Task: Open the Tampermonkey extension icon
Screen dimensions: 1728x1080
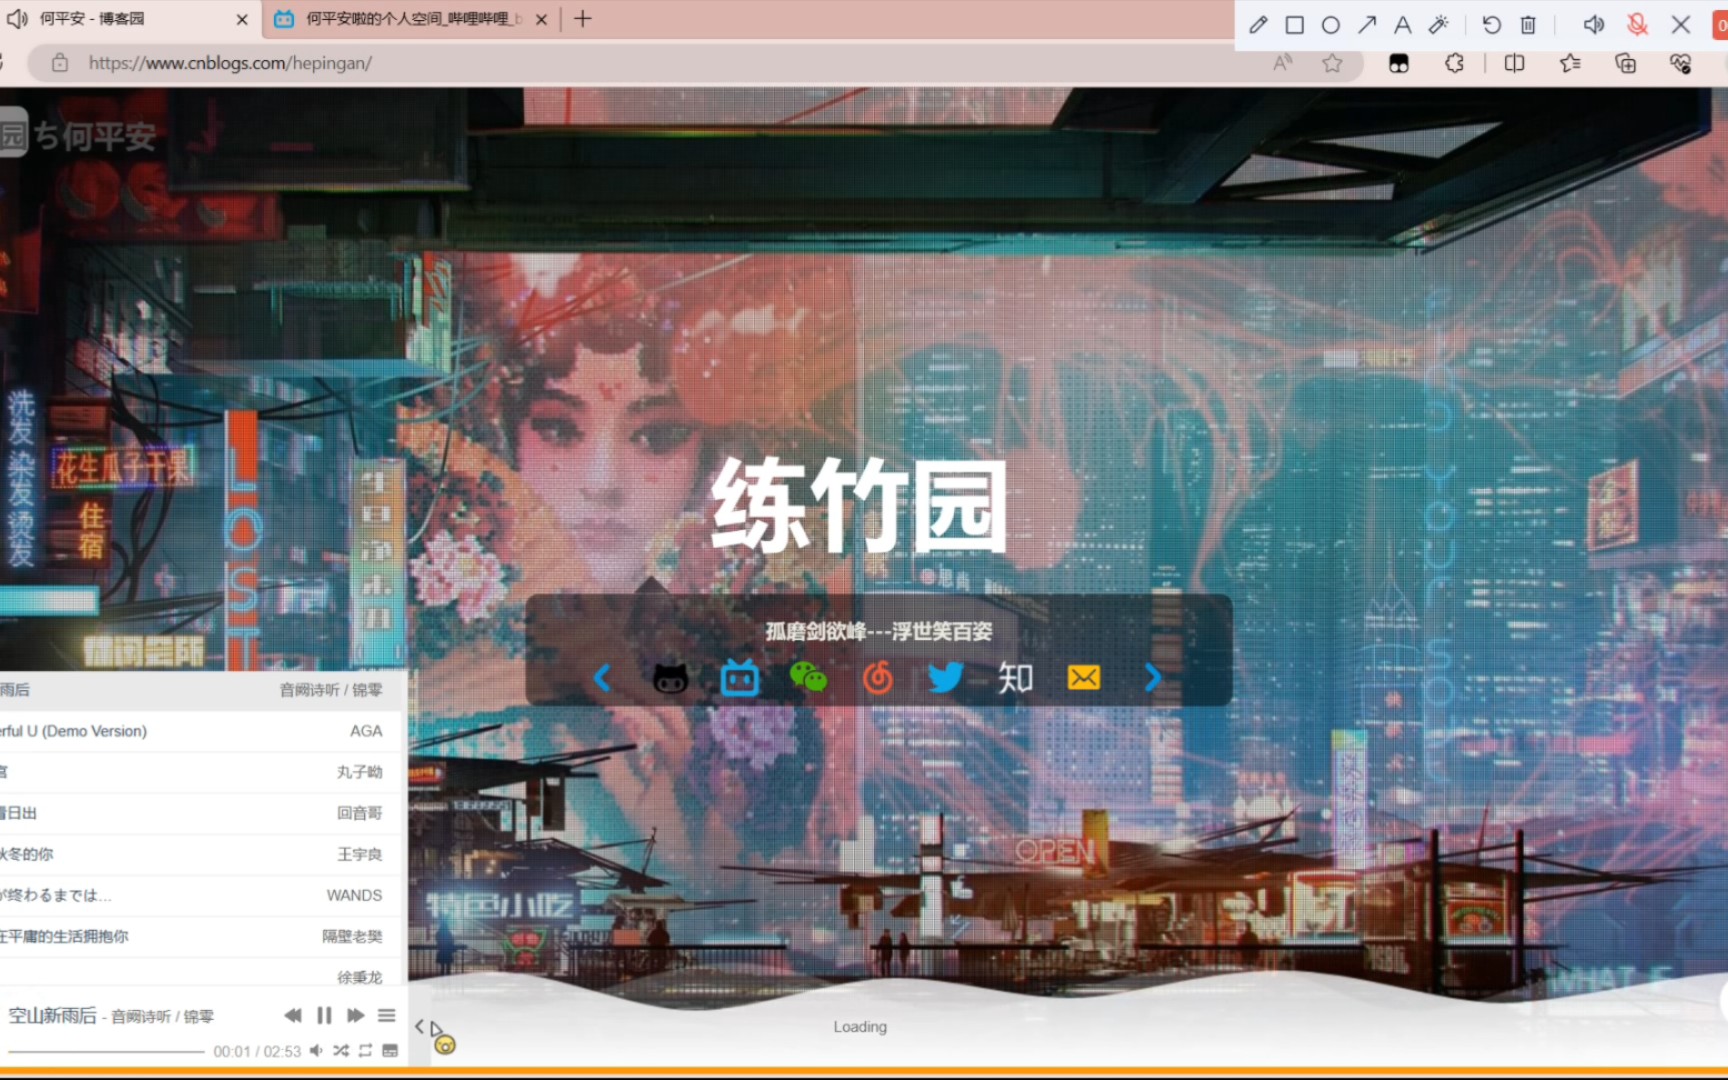Action: [1399, 63]
